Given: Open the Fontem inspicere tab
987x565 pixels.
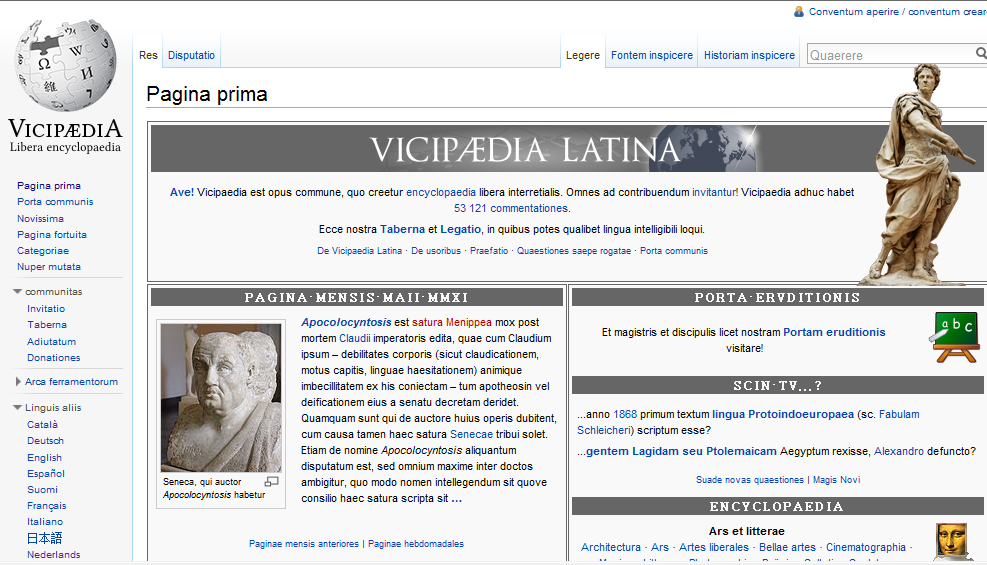Looking at the screenshot, I should [651, 55].
